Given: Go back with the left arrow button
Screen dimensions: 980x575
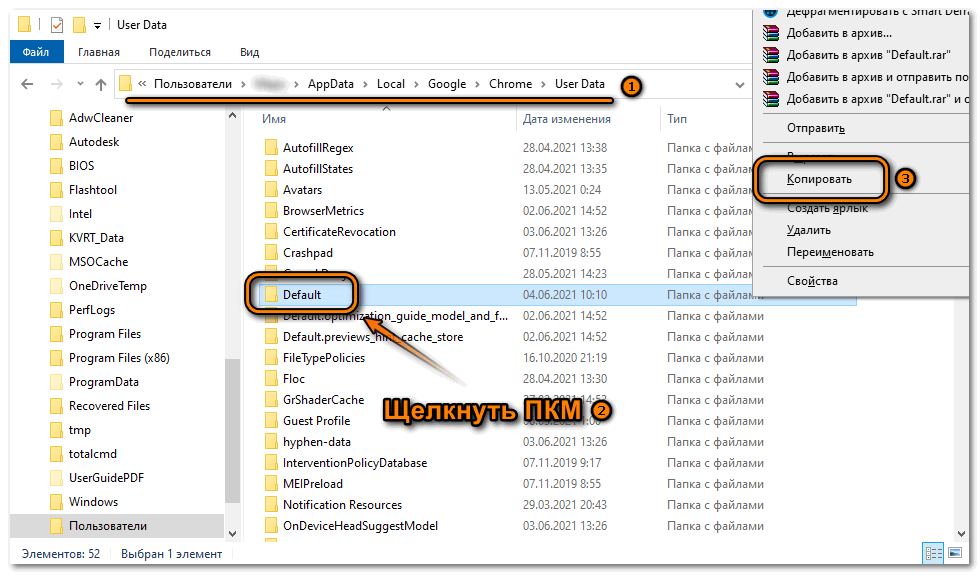Looking at the screenshot, I should pyautogui.click(x=27, y=84).
